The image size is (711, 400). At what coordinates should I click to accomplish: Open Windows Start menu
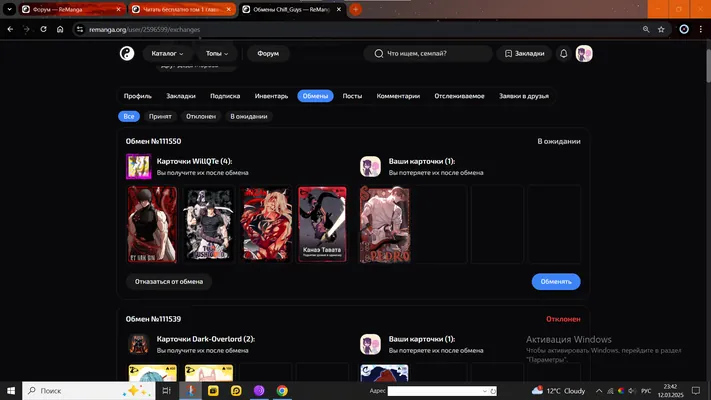[11, 390]
